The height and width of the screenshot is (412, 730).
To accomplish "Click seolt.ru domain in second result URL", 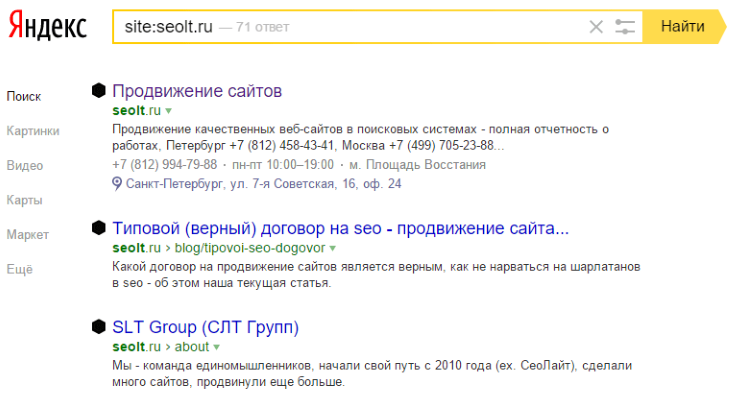I will [136, 248].
